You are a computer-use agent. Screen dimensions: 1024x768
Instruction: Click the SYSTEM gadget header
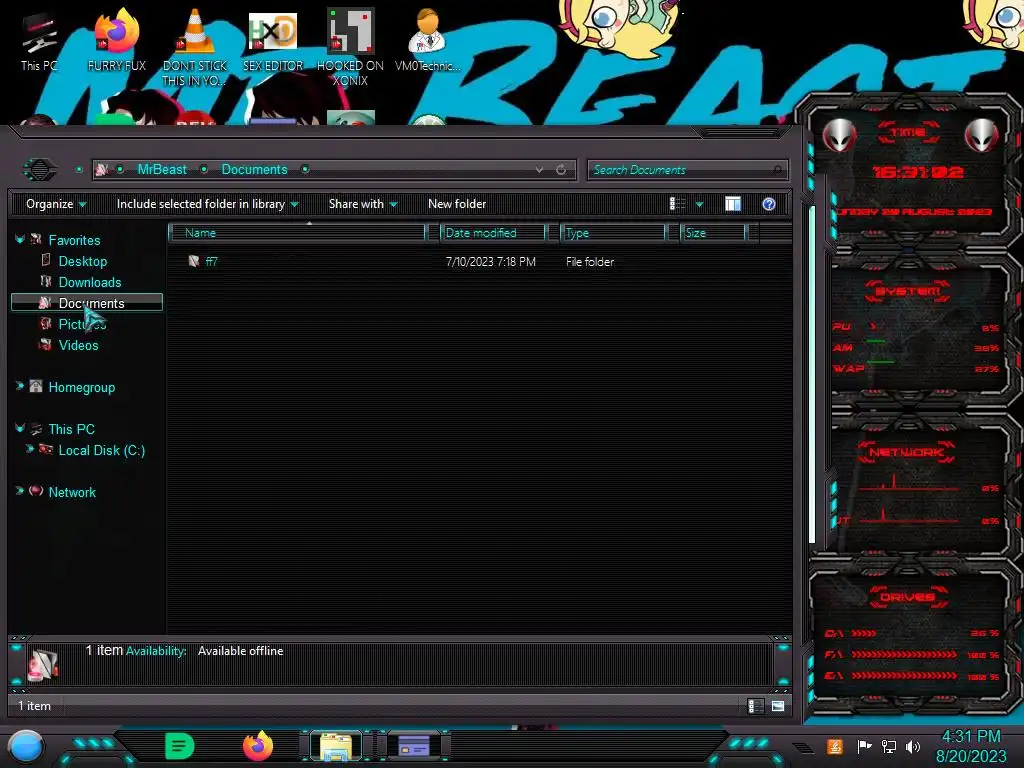(907, 291)
